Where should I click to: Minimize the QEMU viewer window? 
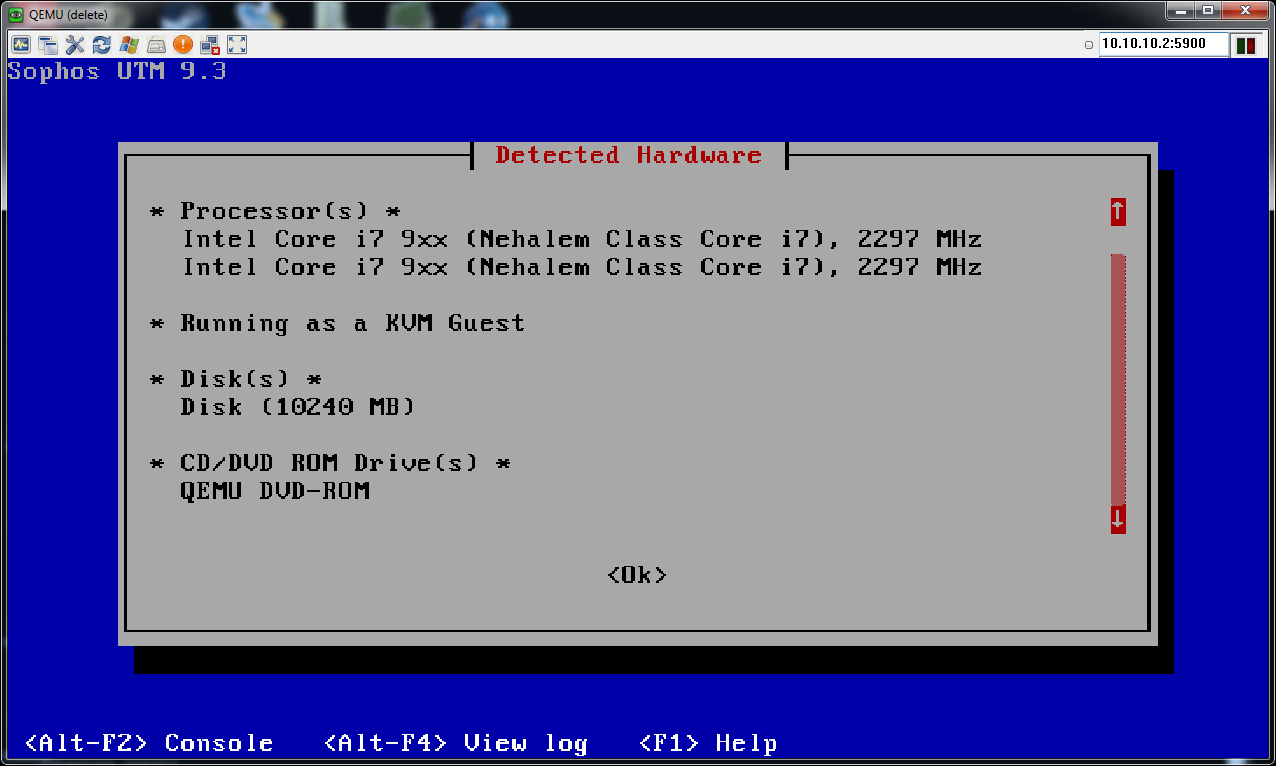click(x=1180, y=11)
